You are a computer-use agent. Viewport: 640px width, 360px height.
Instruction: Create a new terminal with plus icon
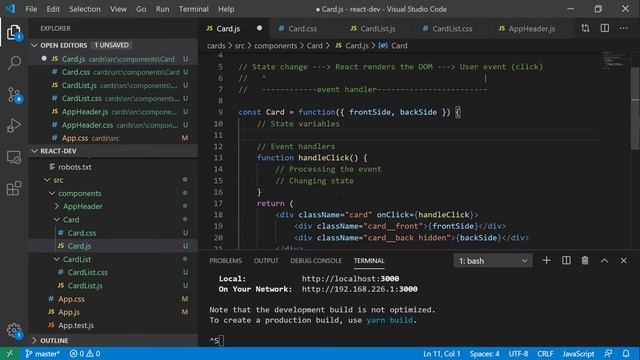(546, 260)
